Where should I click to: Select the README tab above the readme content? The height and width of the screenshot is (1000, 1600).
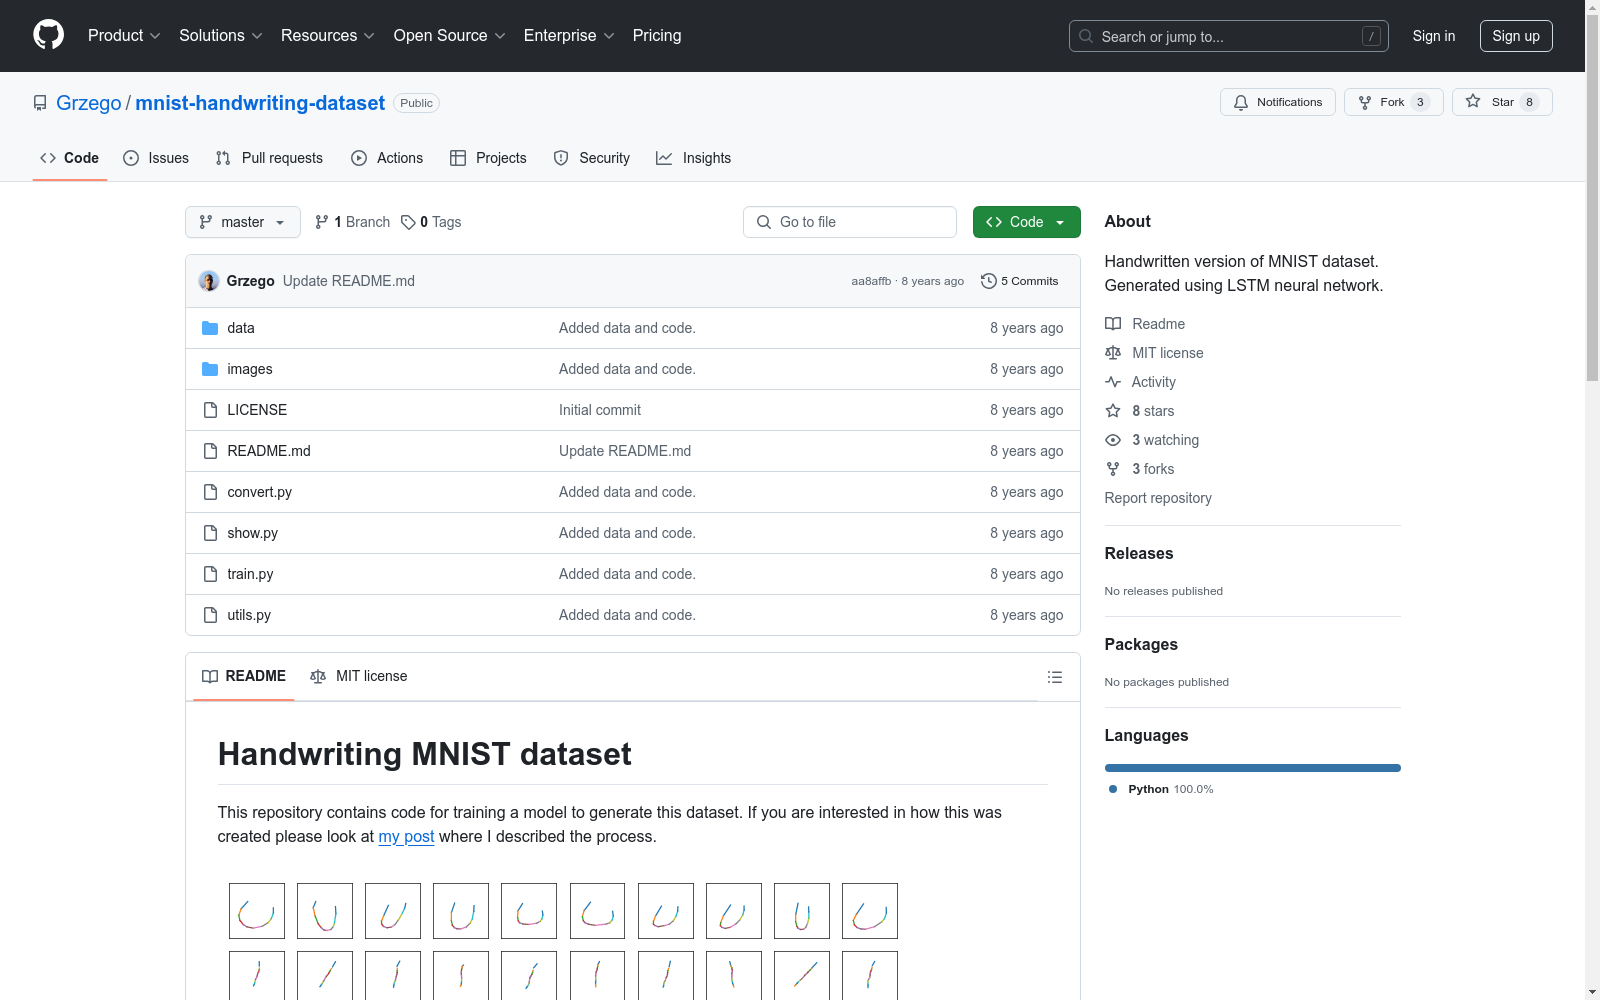(x=244, y=677)
